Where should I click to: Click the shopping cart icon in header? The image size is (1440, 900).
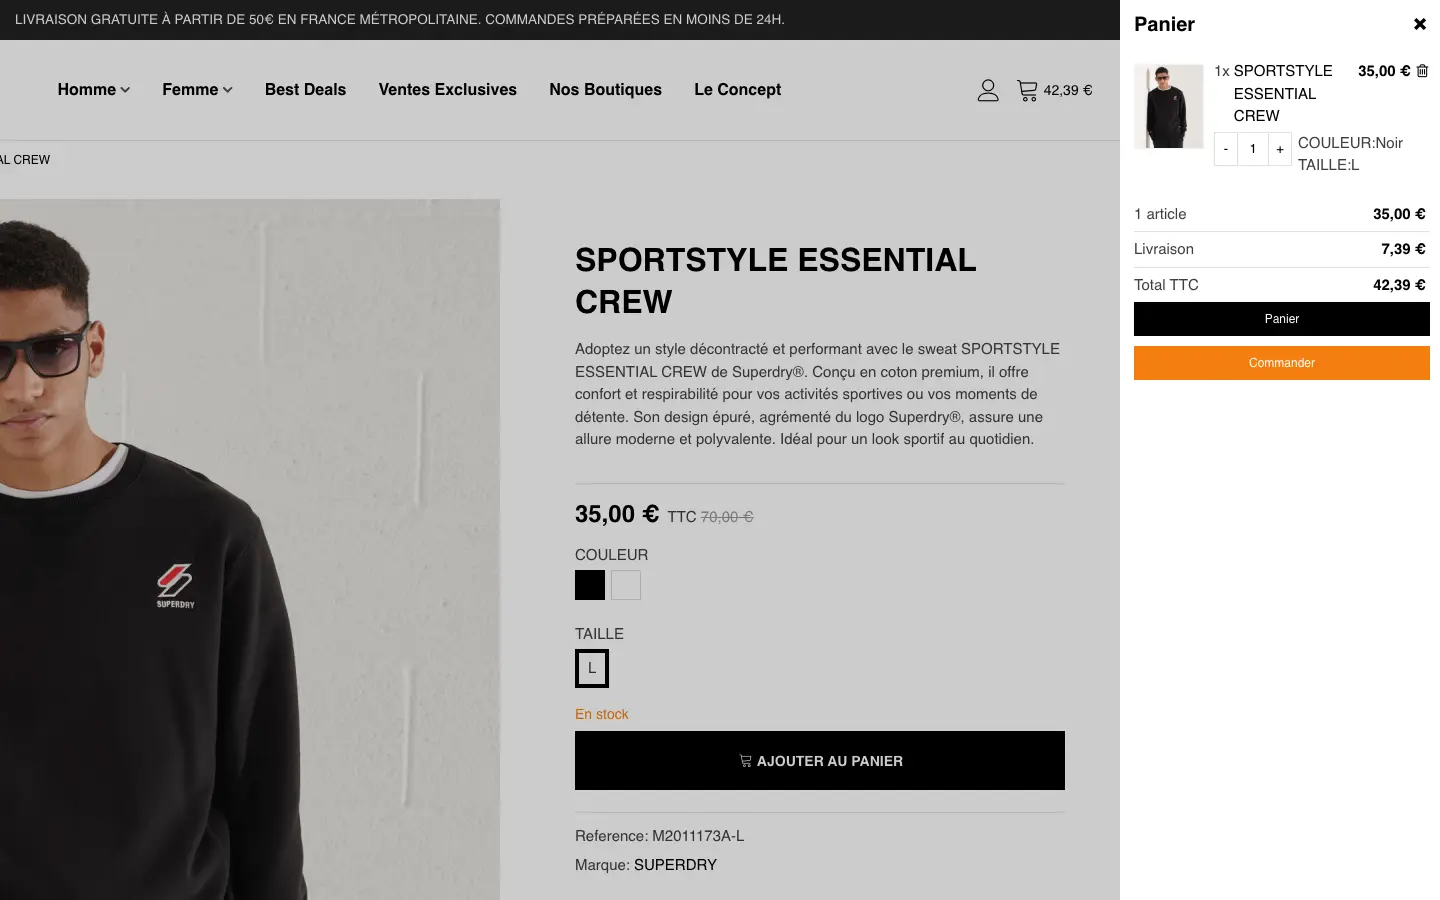click(x=1027, y=90)
